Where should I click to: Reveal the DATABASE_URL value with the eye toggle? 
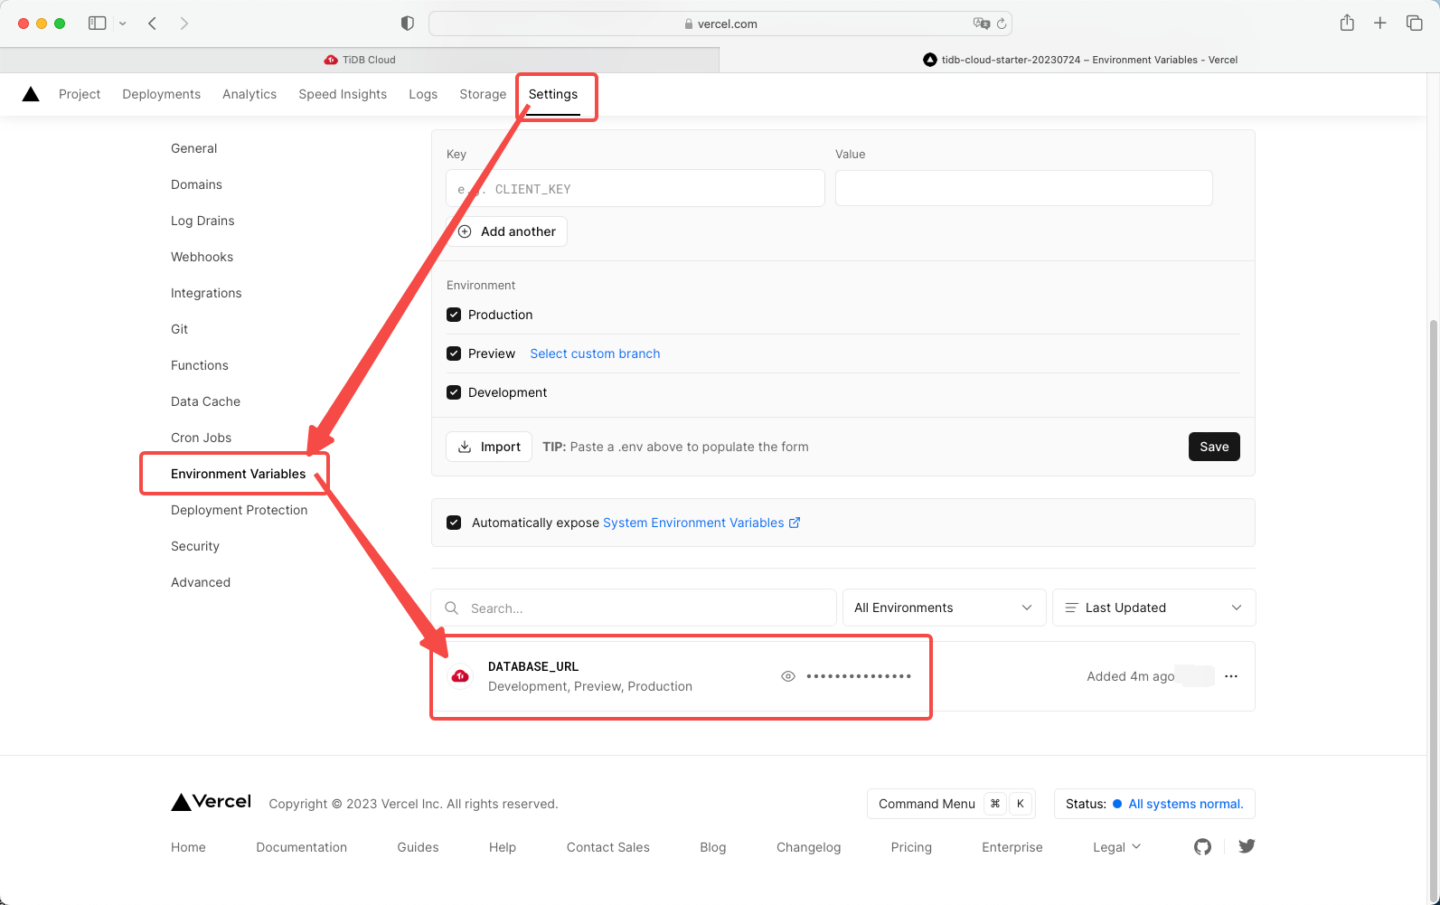click(x=788, y=676)
